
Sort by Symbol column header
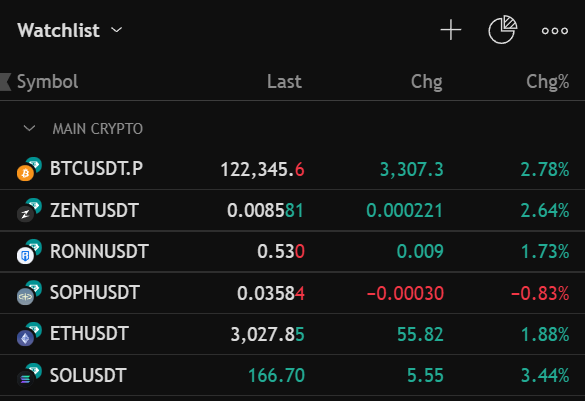coord(48,82)
